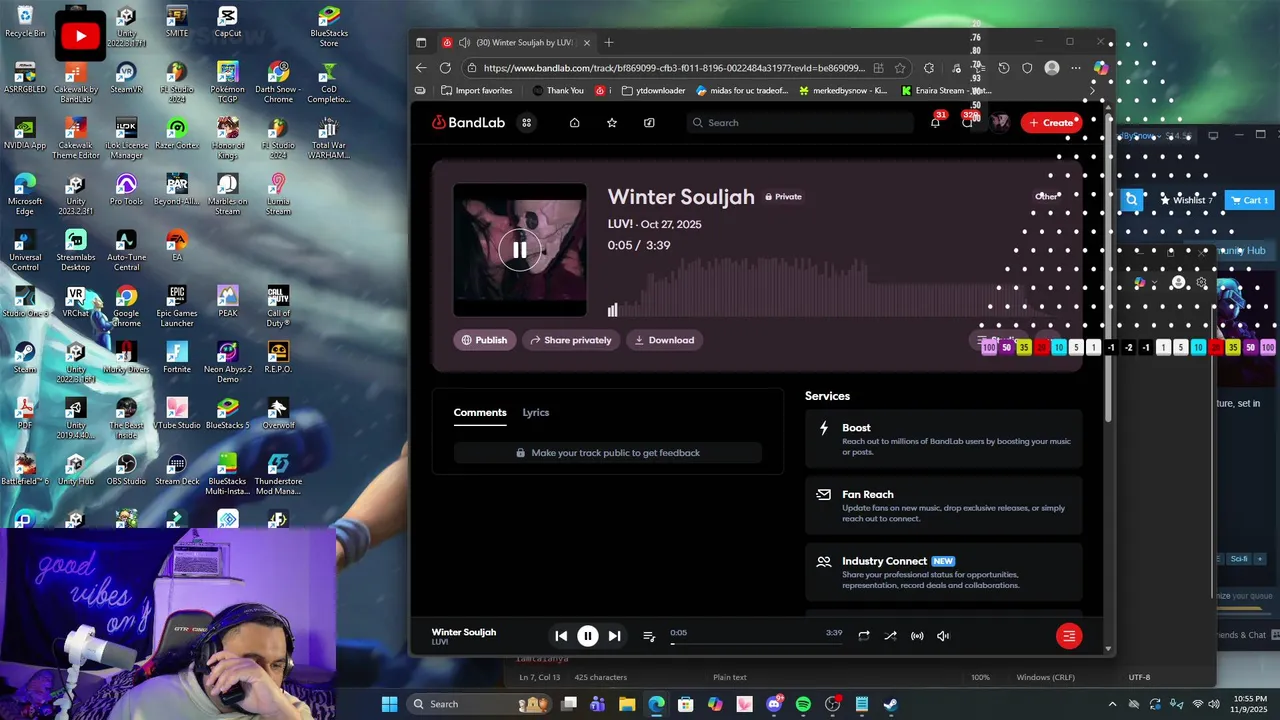Open the star favorites icon in BandLab
Viewport: 1280px width, 720px height.
[612, 123]
